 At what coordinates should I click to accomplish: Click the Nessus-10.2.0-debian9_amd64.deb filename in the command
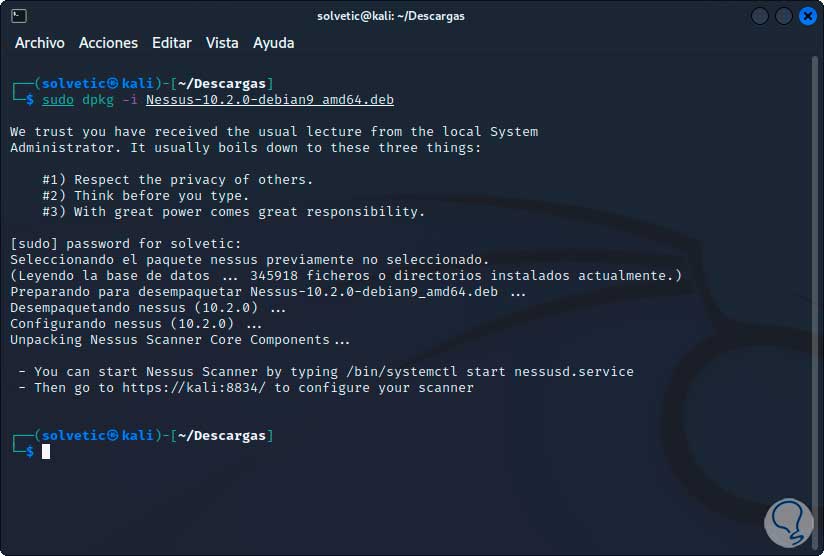pos(270,100)
